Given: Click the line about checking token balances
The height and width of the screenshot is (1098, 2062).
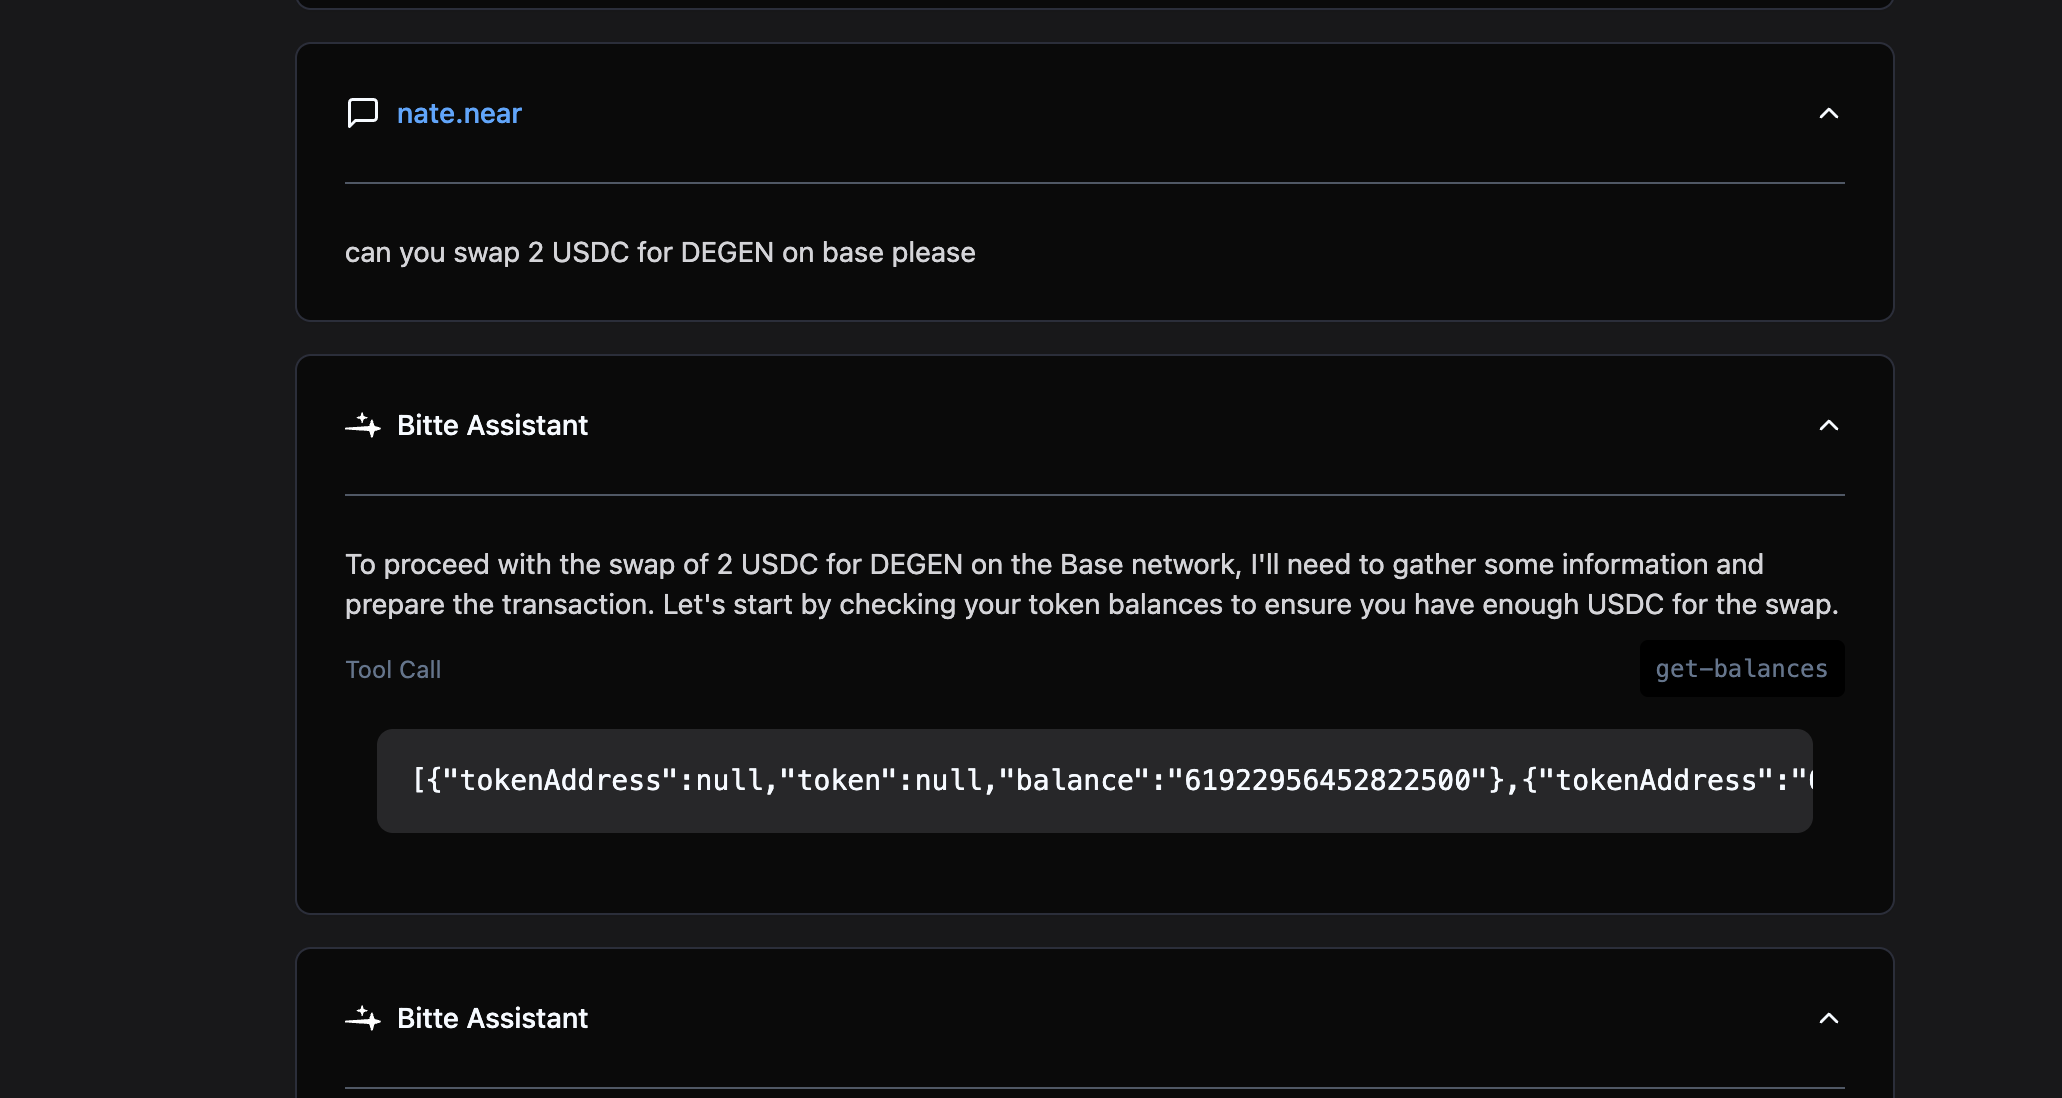Looking at the screenshot, I should (1090, 605).
